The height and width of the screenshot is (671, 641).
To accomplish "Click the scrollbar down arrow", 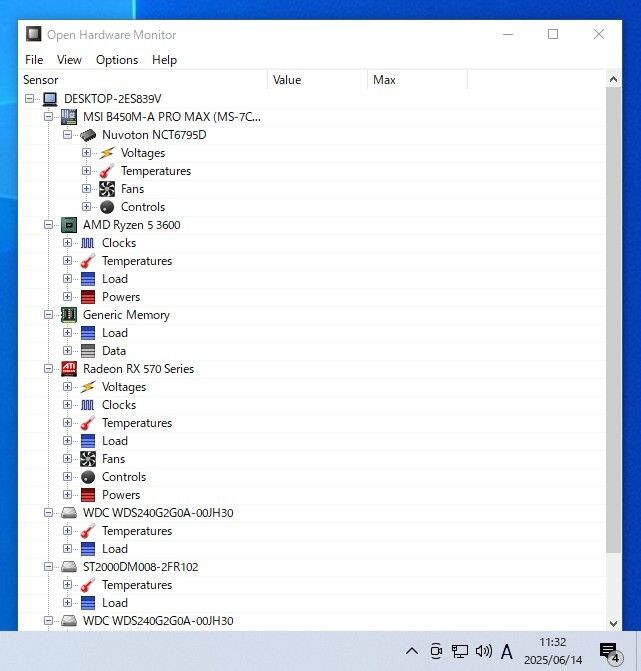I will (613, 623).
